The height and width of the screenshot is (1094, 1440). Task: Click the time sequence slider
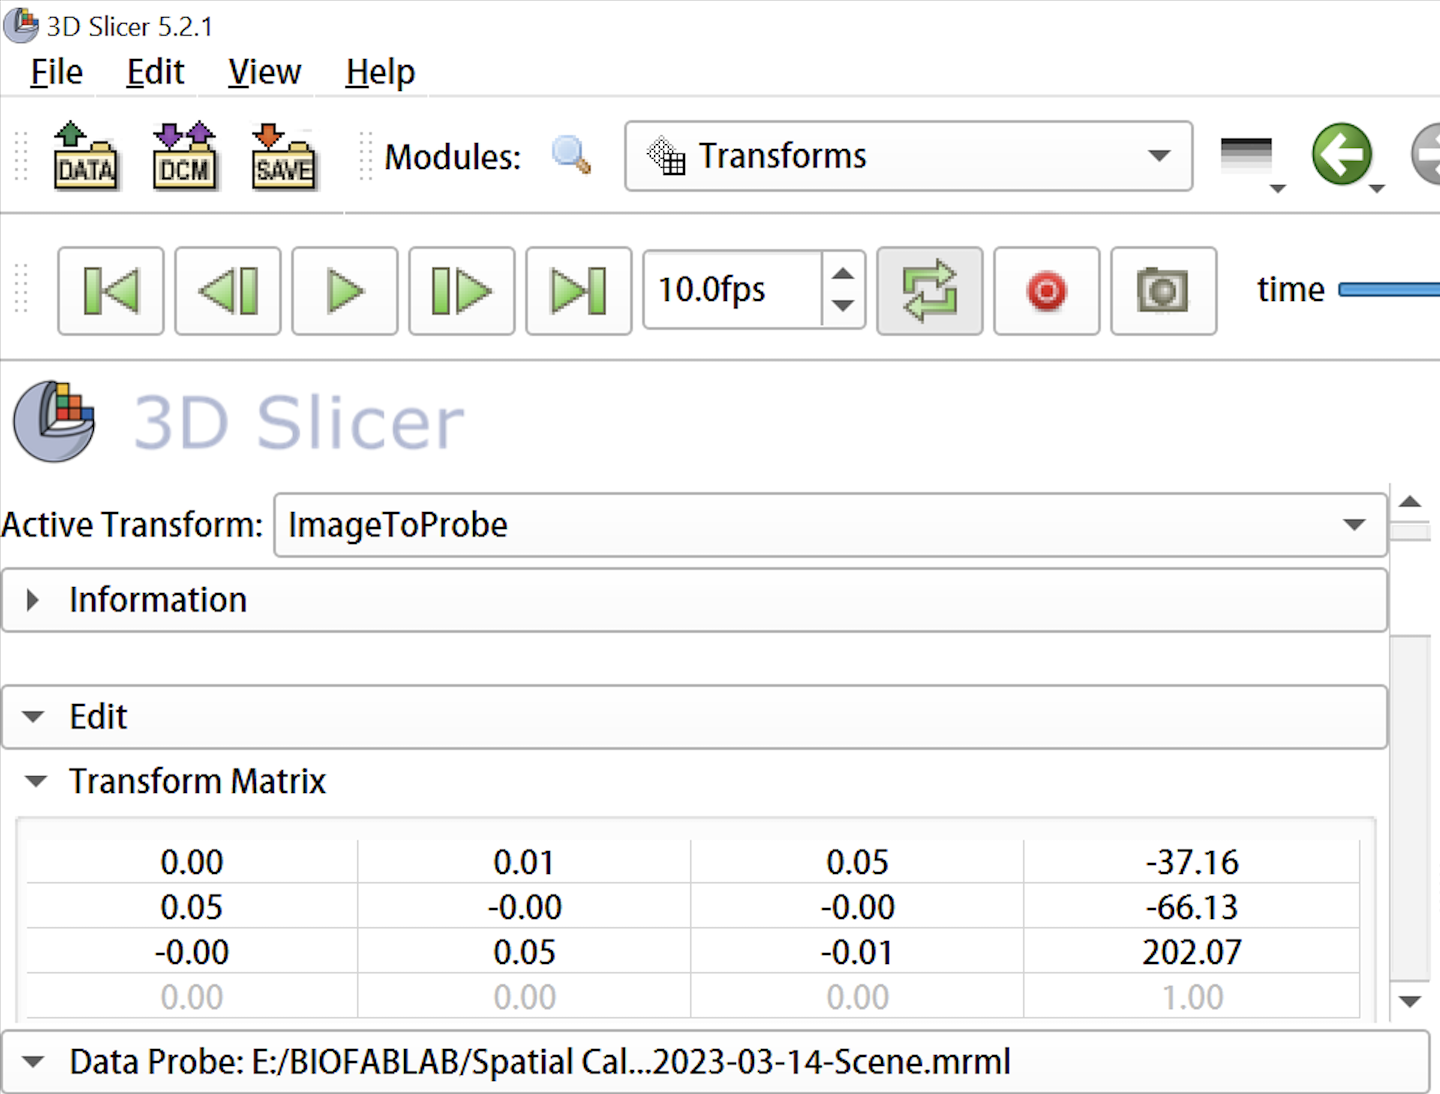pos(1389,290)
